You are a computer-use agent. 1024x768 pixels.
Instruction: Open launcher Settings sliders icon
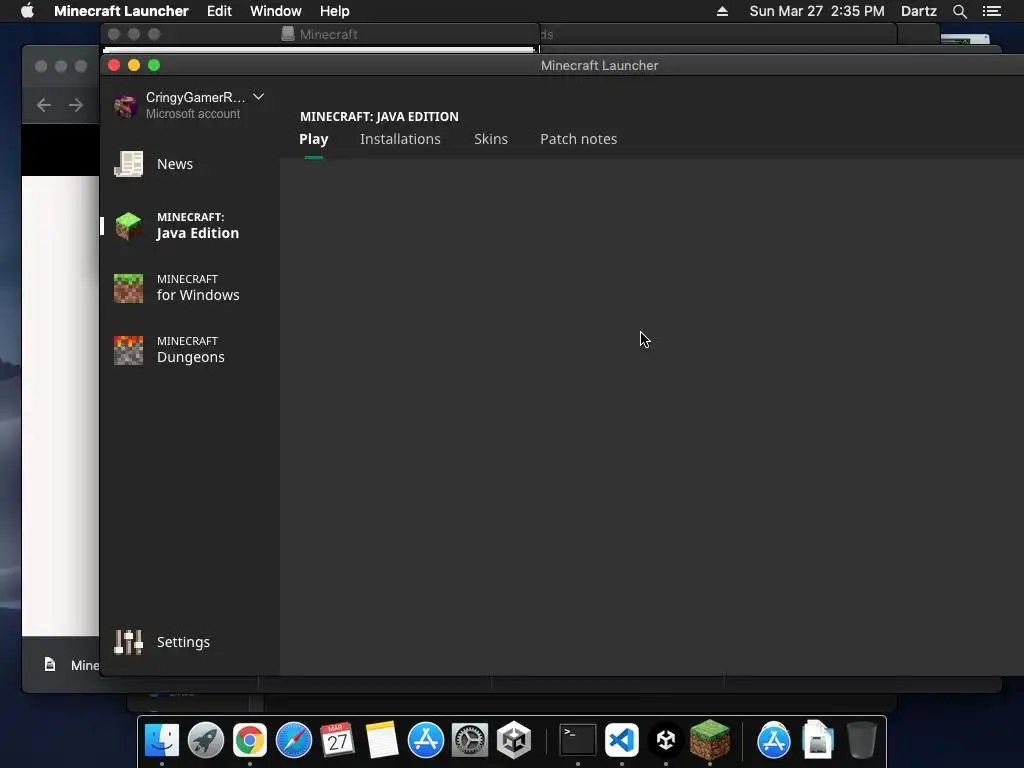coord(129,642)
